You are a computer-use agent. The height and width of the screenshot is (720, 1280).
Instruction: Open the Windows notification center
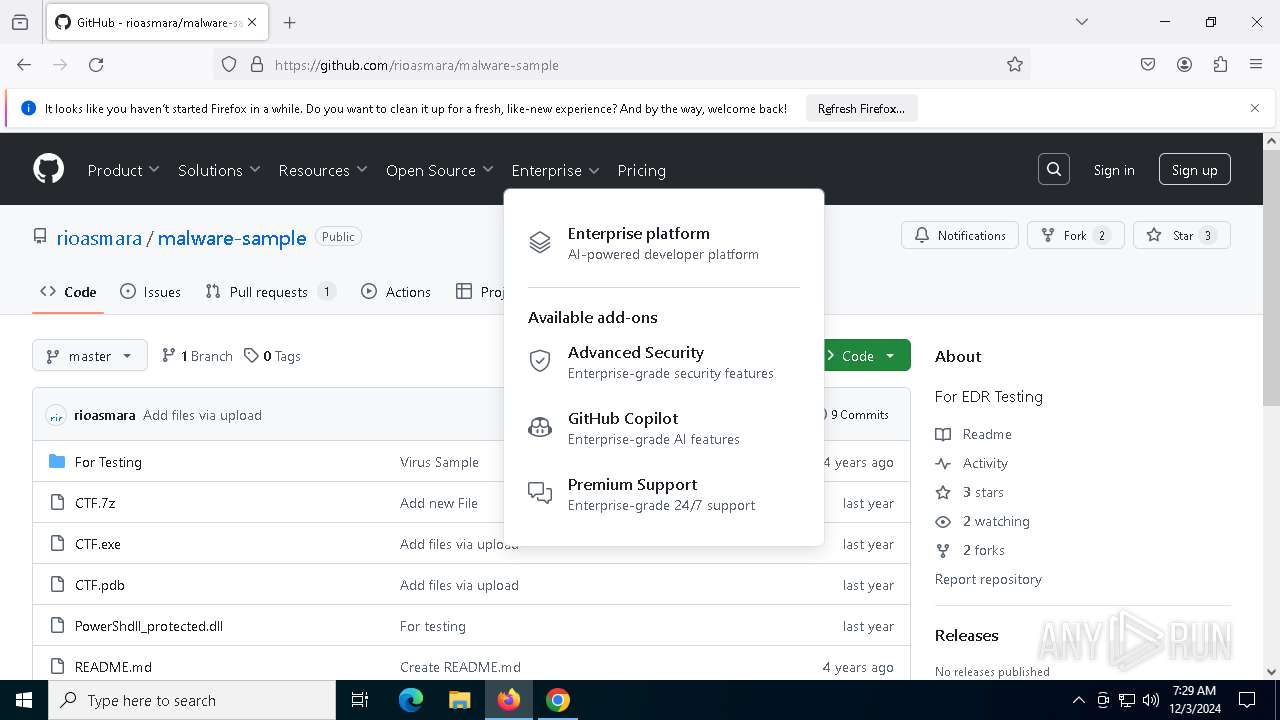coord(1247,700)
